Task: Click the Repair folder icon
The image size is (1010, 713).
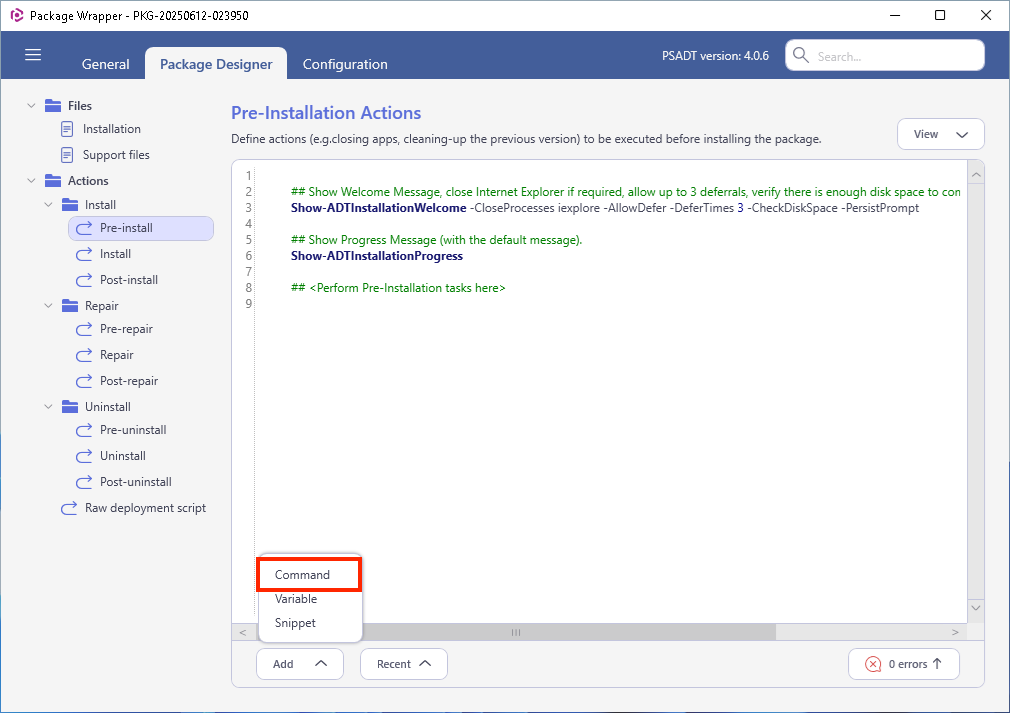Action: tap(70, 306)
